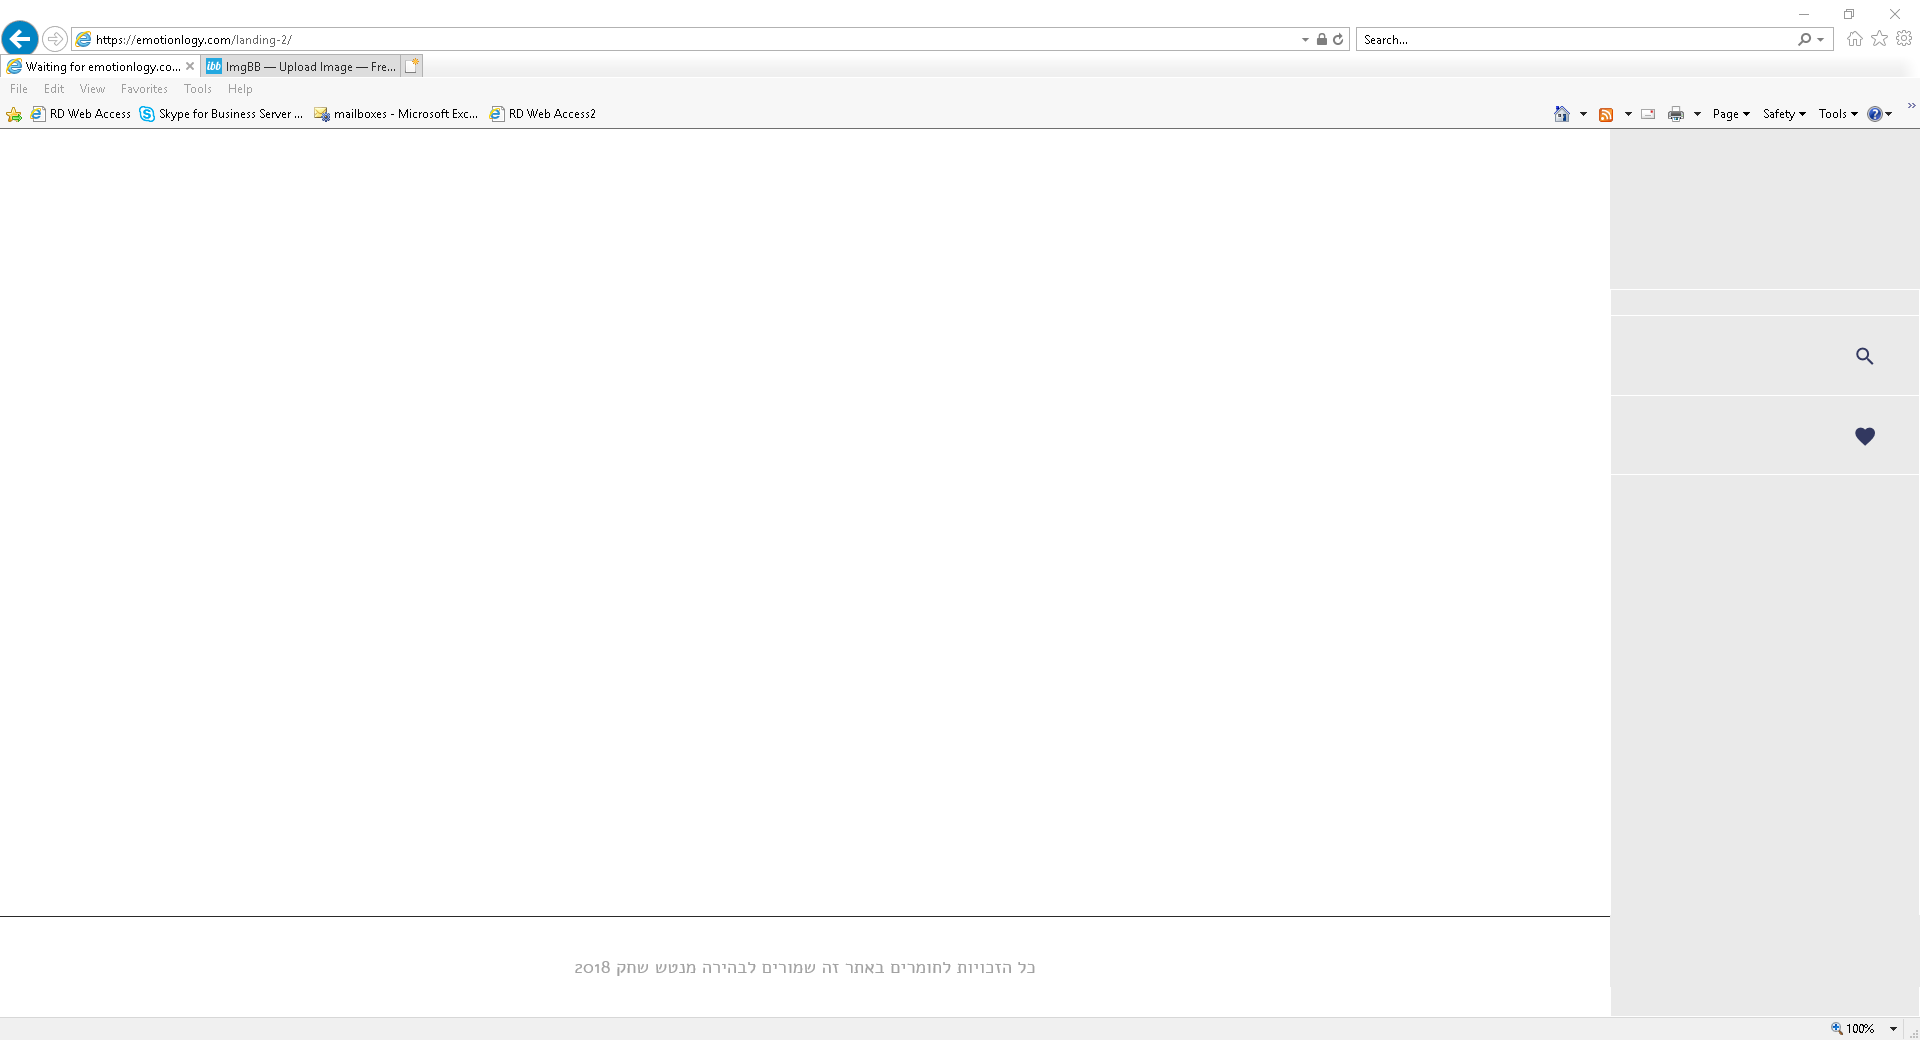Expand the Print dropdown arrow
The width and height of the screenshot is (1920, 1040).
coord(1697,114)
